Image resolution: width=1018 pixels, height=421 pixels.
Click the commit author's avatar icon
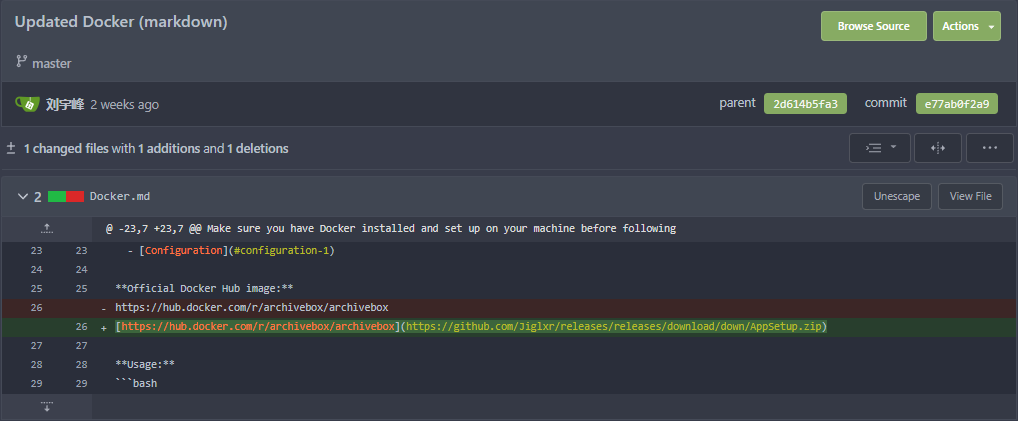28,103
